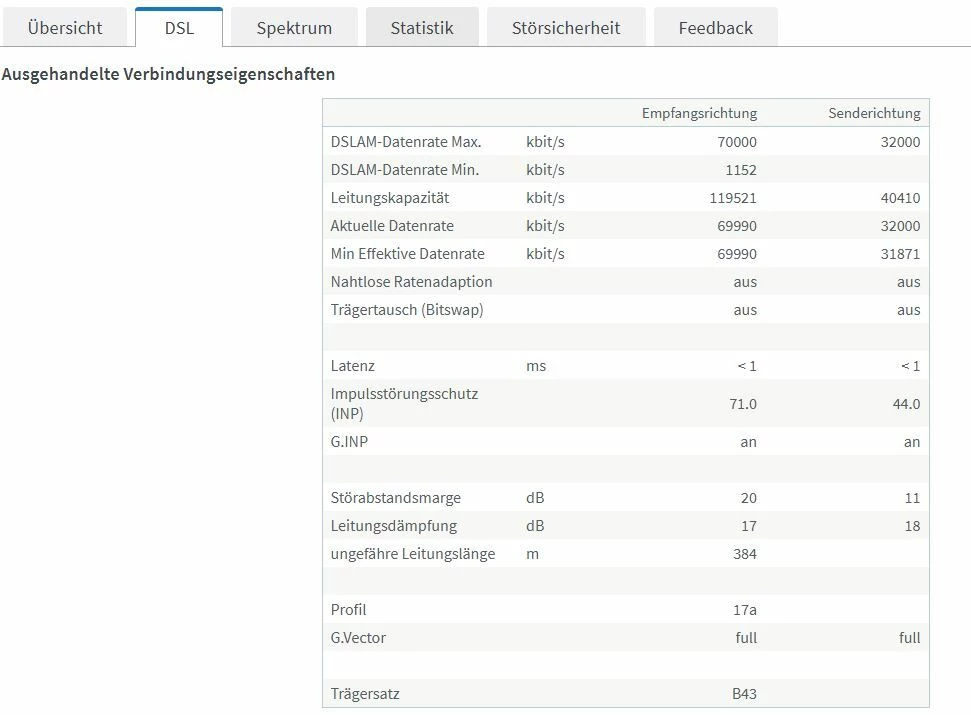The width and height of the screenshot is (971, 715).
Task: Click the Leitungsdämpfung row label
Action: pyautogui.click(x=394, y=526)
